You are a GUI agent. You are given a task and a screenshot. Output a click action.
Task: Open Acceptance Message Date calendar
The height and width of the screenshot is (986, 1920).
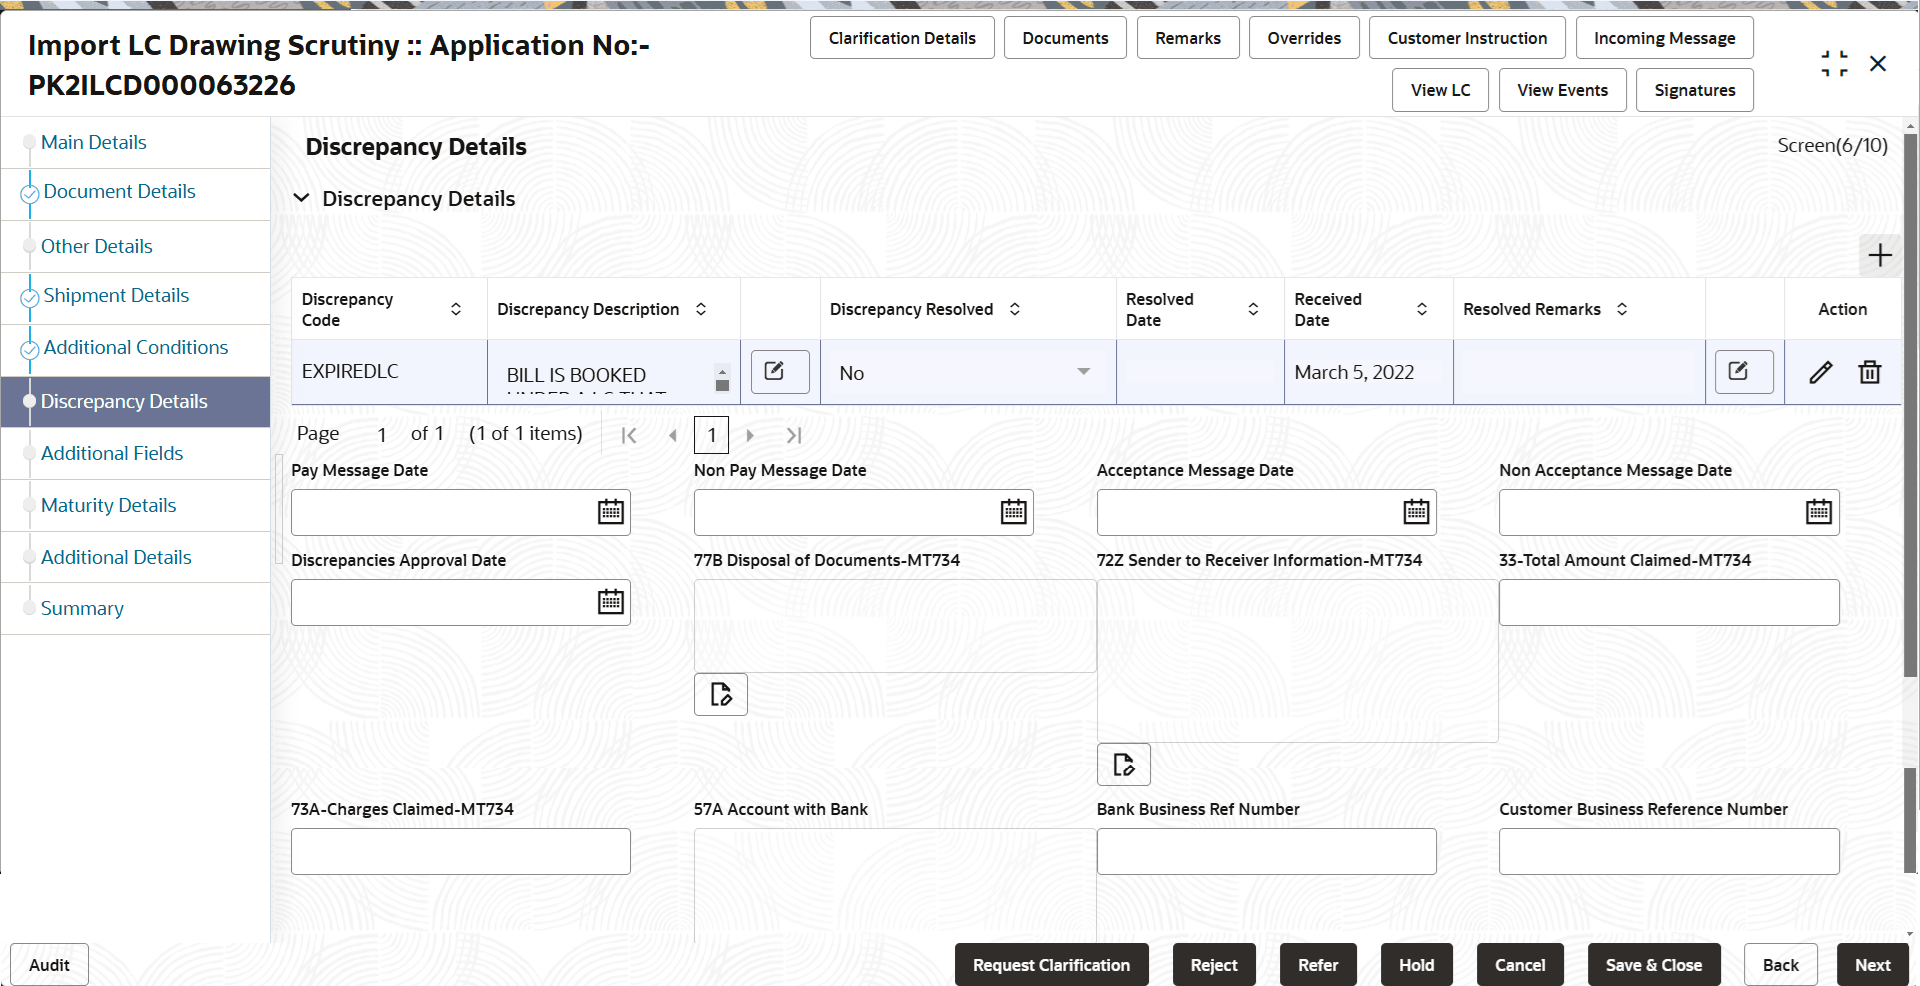[x=1416, y=512]
